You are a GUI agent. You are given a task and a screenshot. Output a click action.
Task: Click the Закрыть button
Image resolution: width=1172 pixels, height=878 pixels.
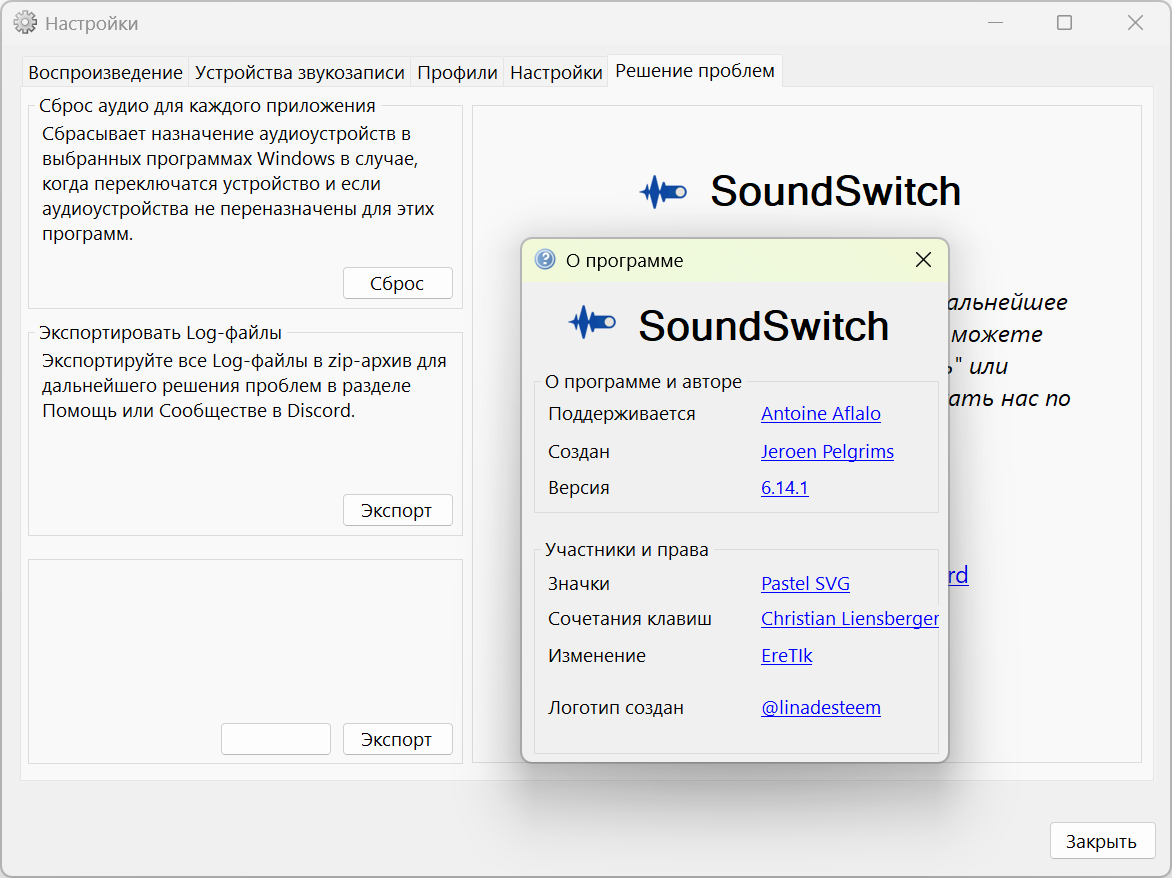pyautogui.click(x=1102, y=841)
